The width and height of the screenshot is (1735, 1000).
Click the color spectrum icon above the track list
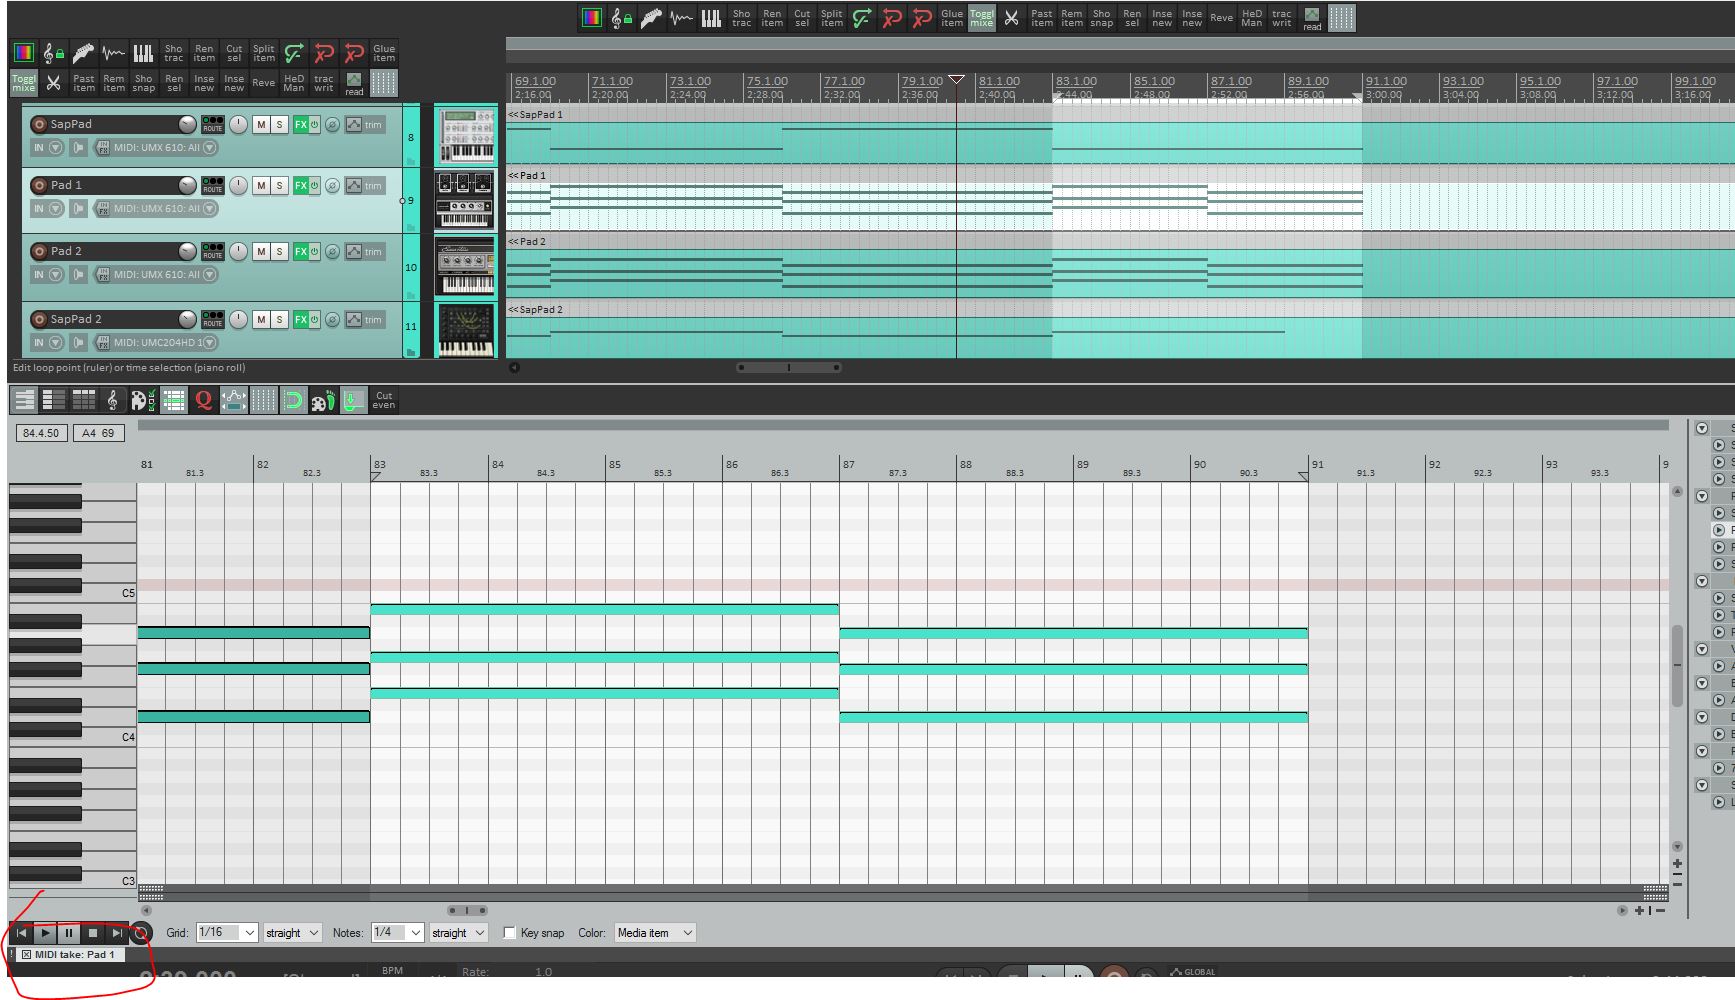(24, 53)
